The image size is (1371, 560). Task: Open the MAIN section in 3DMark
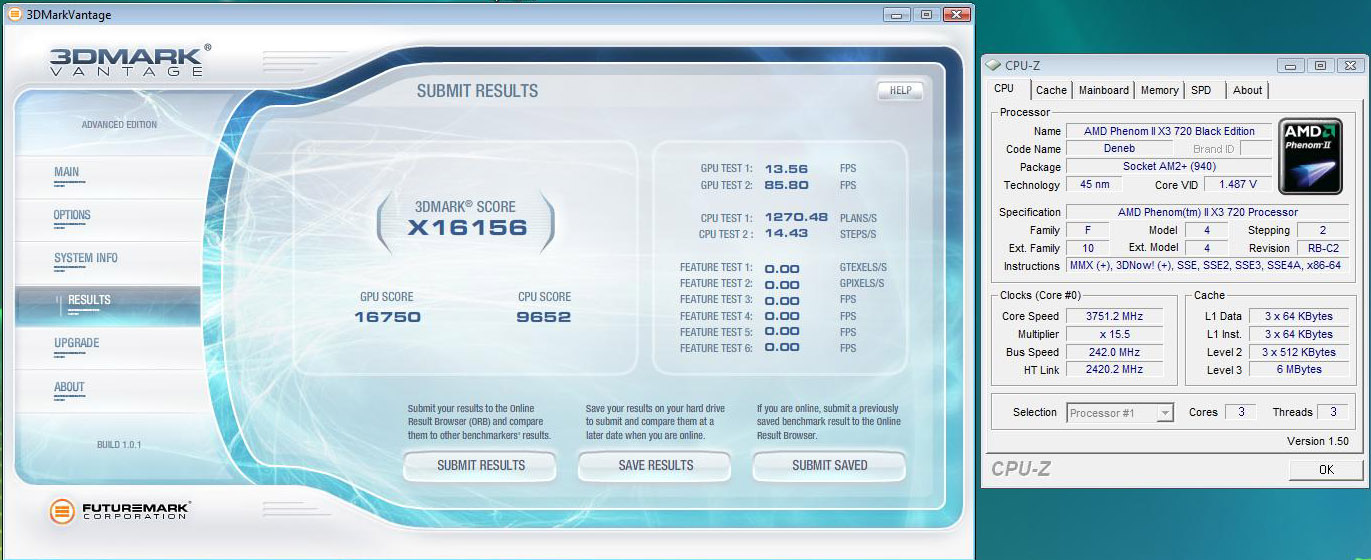pos(67,172)
